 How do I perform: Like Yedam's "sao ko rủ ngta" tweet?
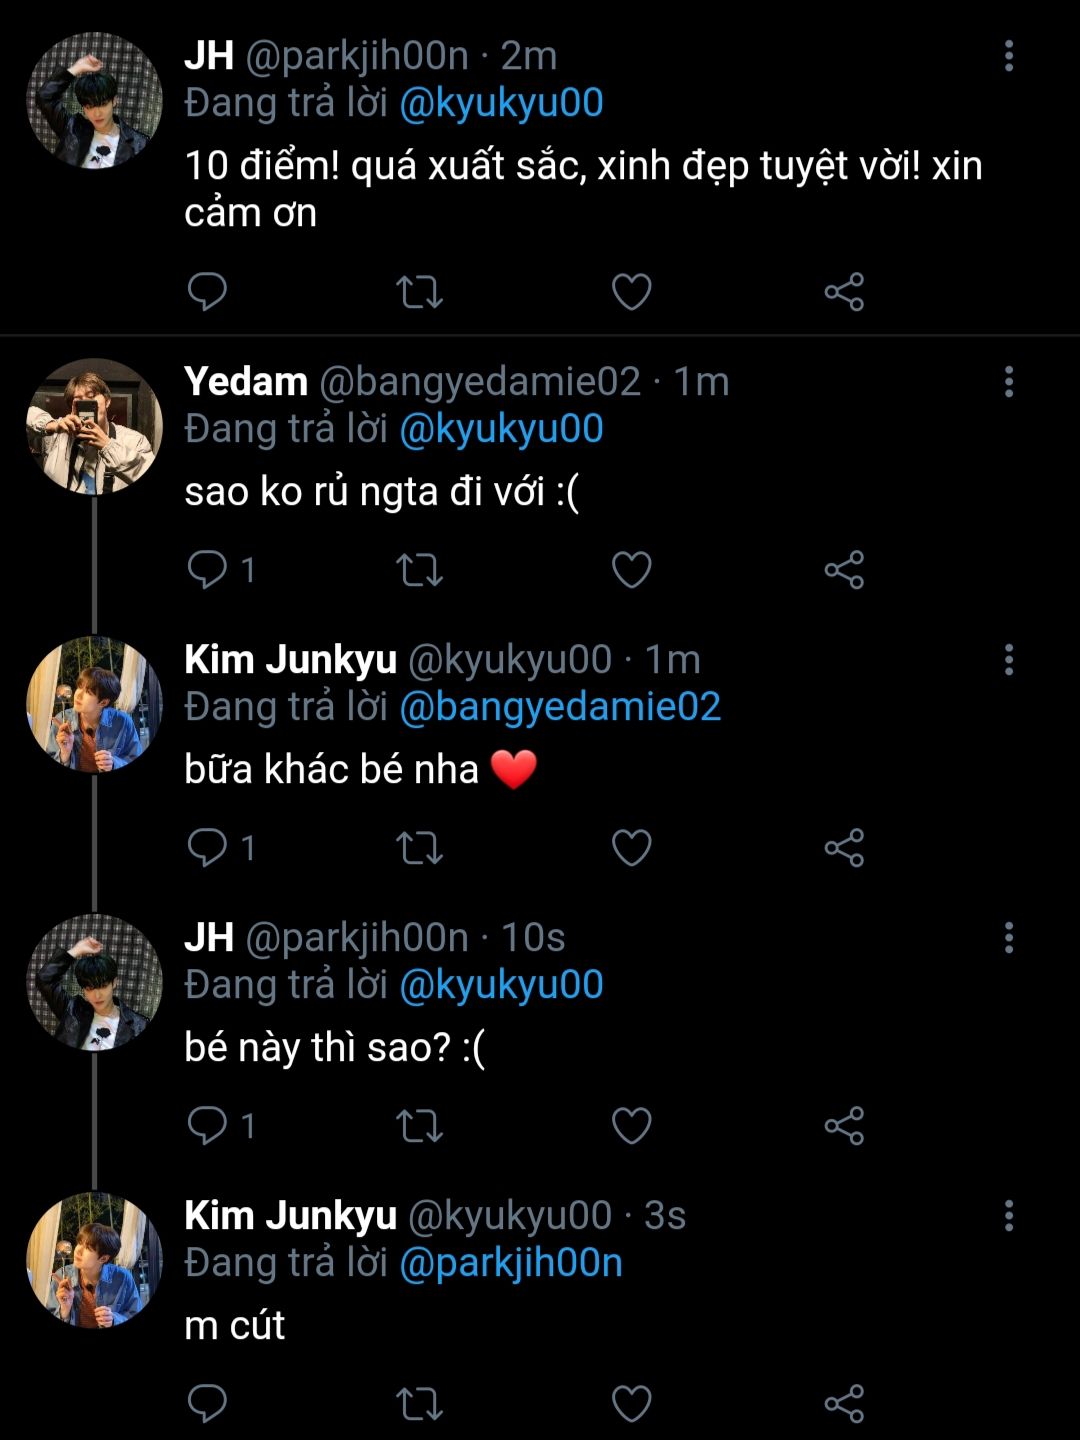click(631, 570)
